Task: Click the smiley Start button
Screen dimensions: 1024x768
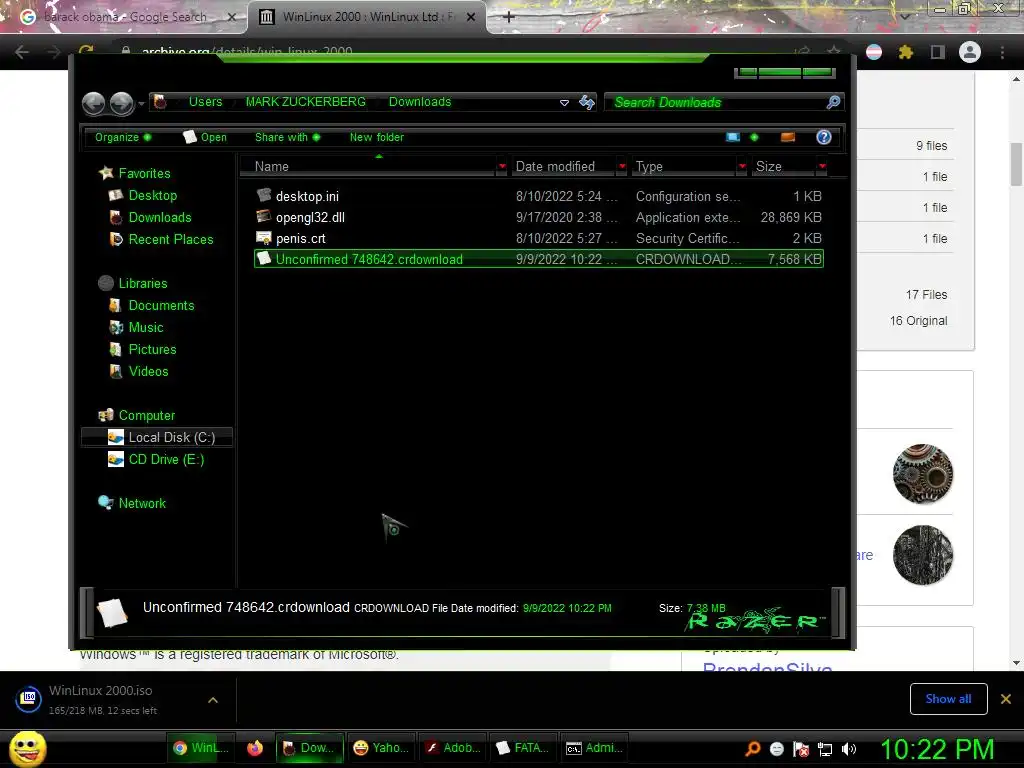Action: click(x=27, y=748)
